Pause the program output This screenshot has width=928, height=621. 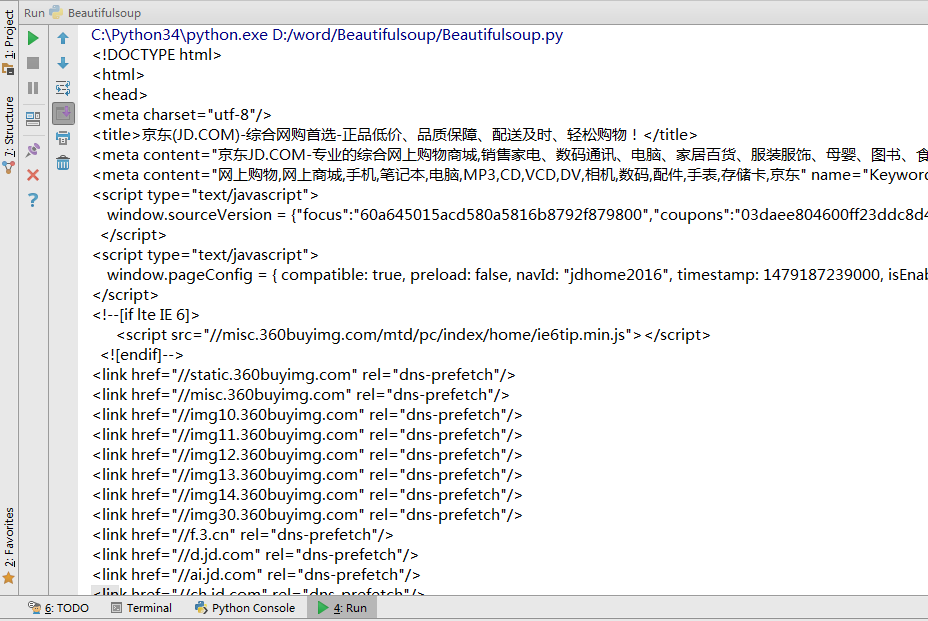click(33, 88)
